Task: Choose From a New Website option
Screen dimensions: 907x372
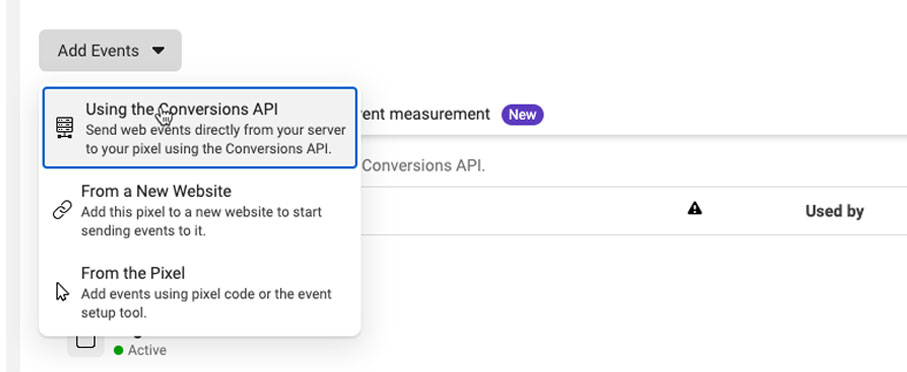Action: click(x=200, y=210)
